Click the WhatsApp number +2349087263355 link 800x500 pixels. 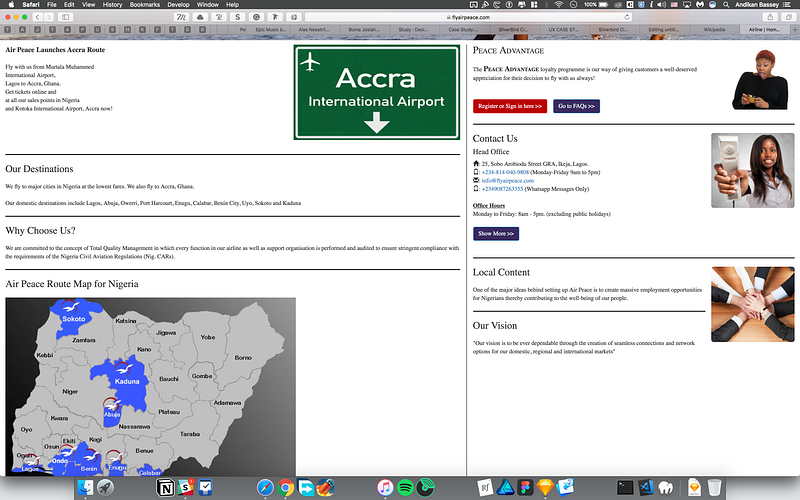[x=502, y=189]
